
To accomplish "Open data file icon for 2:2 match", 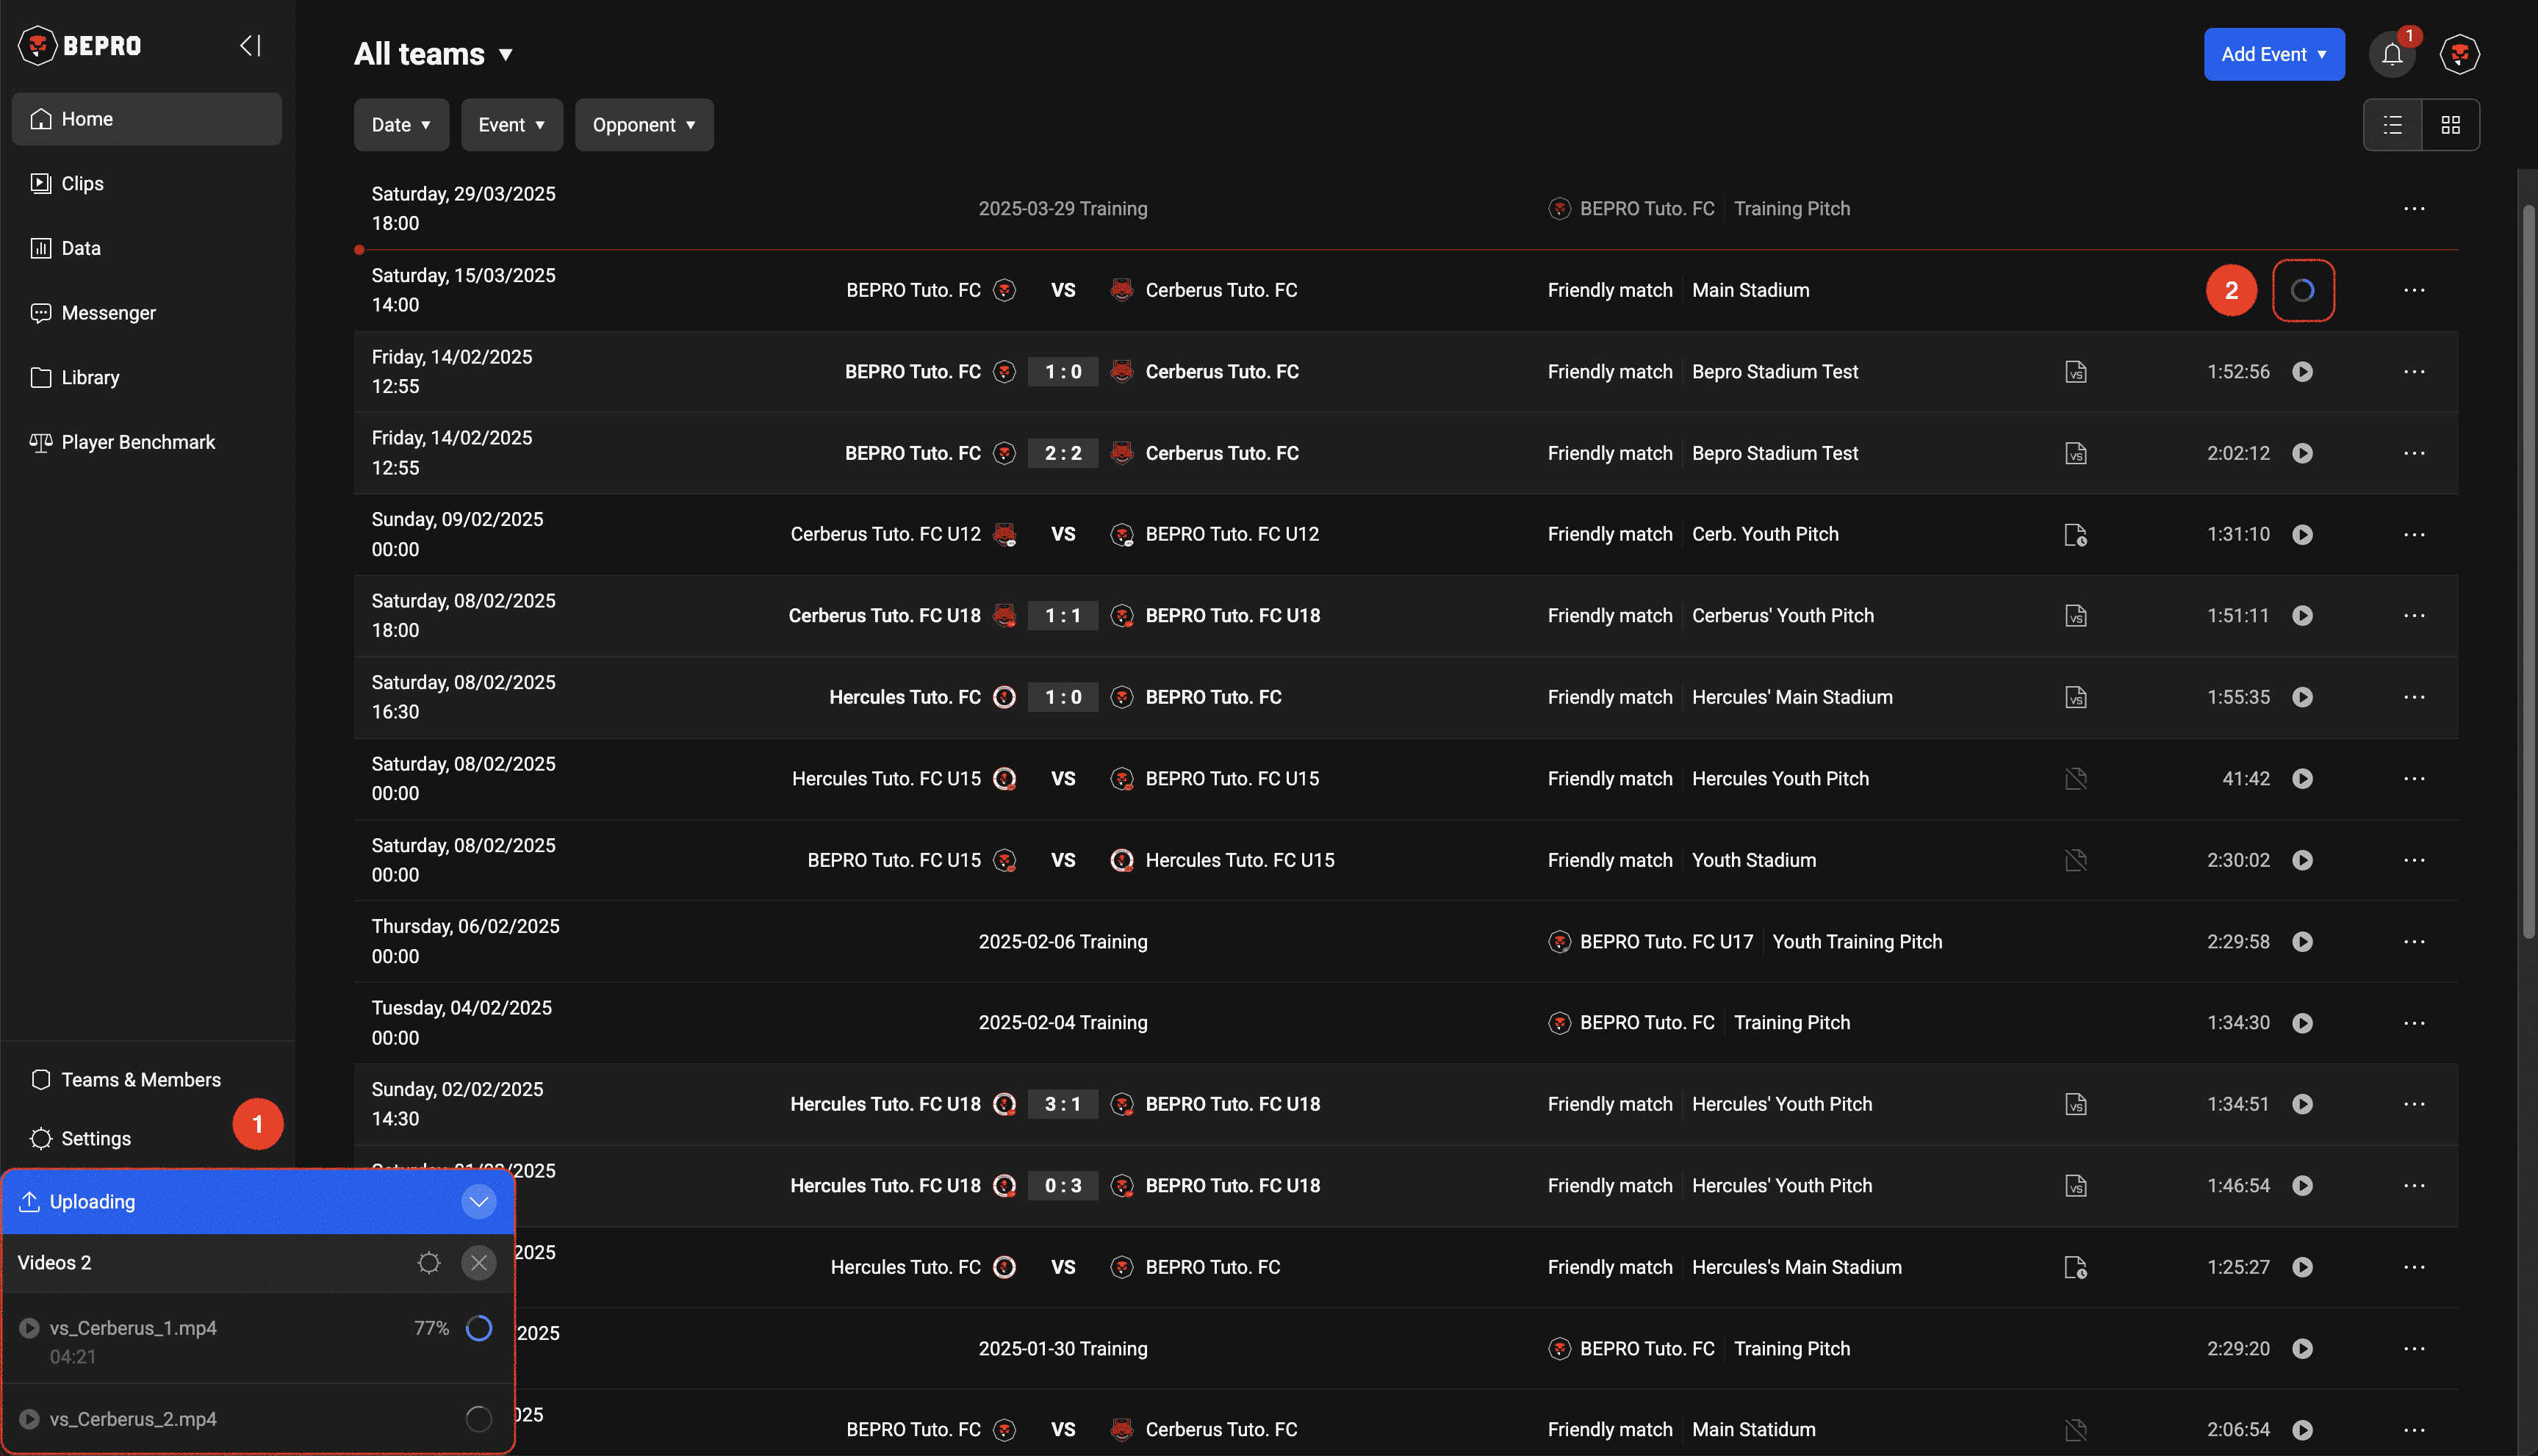I will pyautogui.click(x=2075, y=453).
